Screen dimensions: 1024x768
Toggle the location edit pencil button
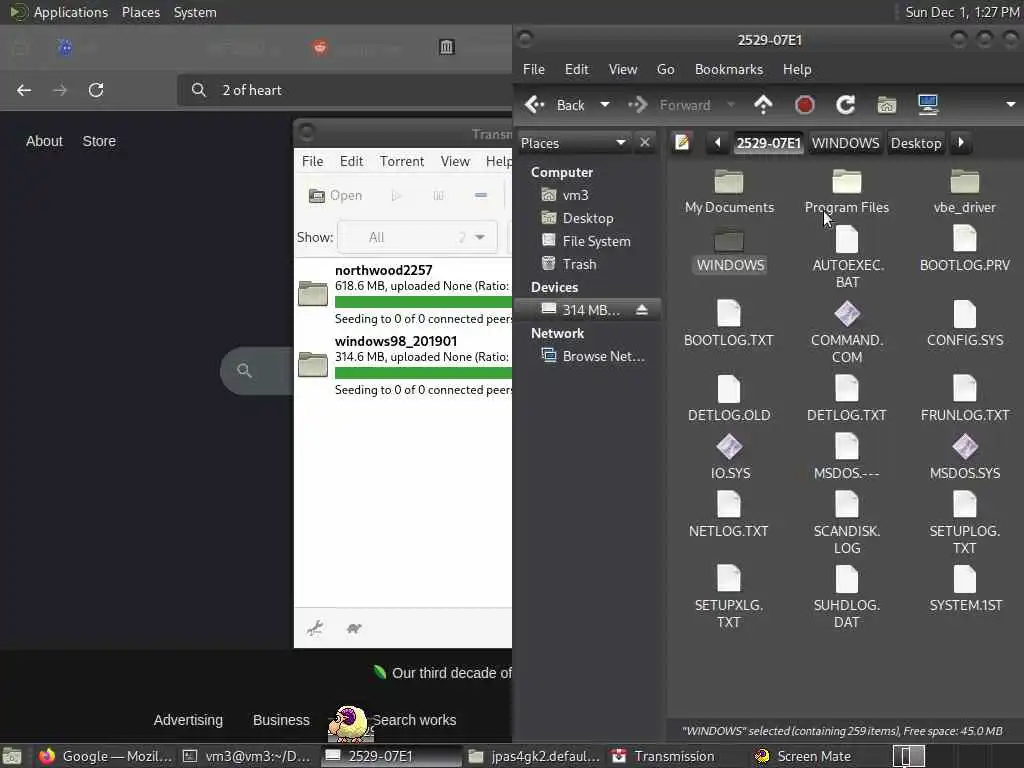[x=682, y=142]
